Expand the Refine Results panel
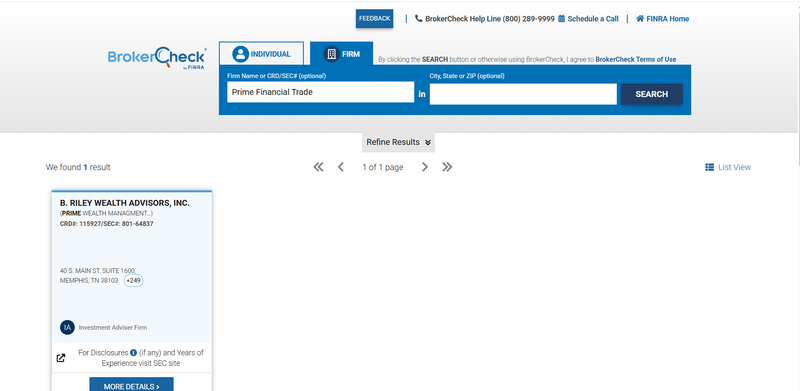The image size is (800, 391). (x=398, y=142)
